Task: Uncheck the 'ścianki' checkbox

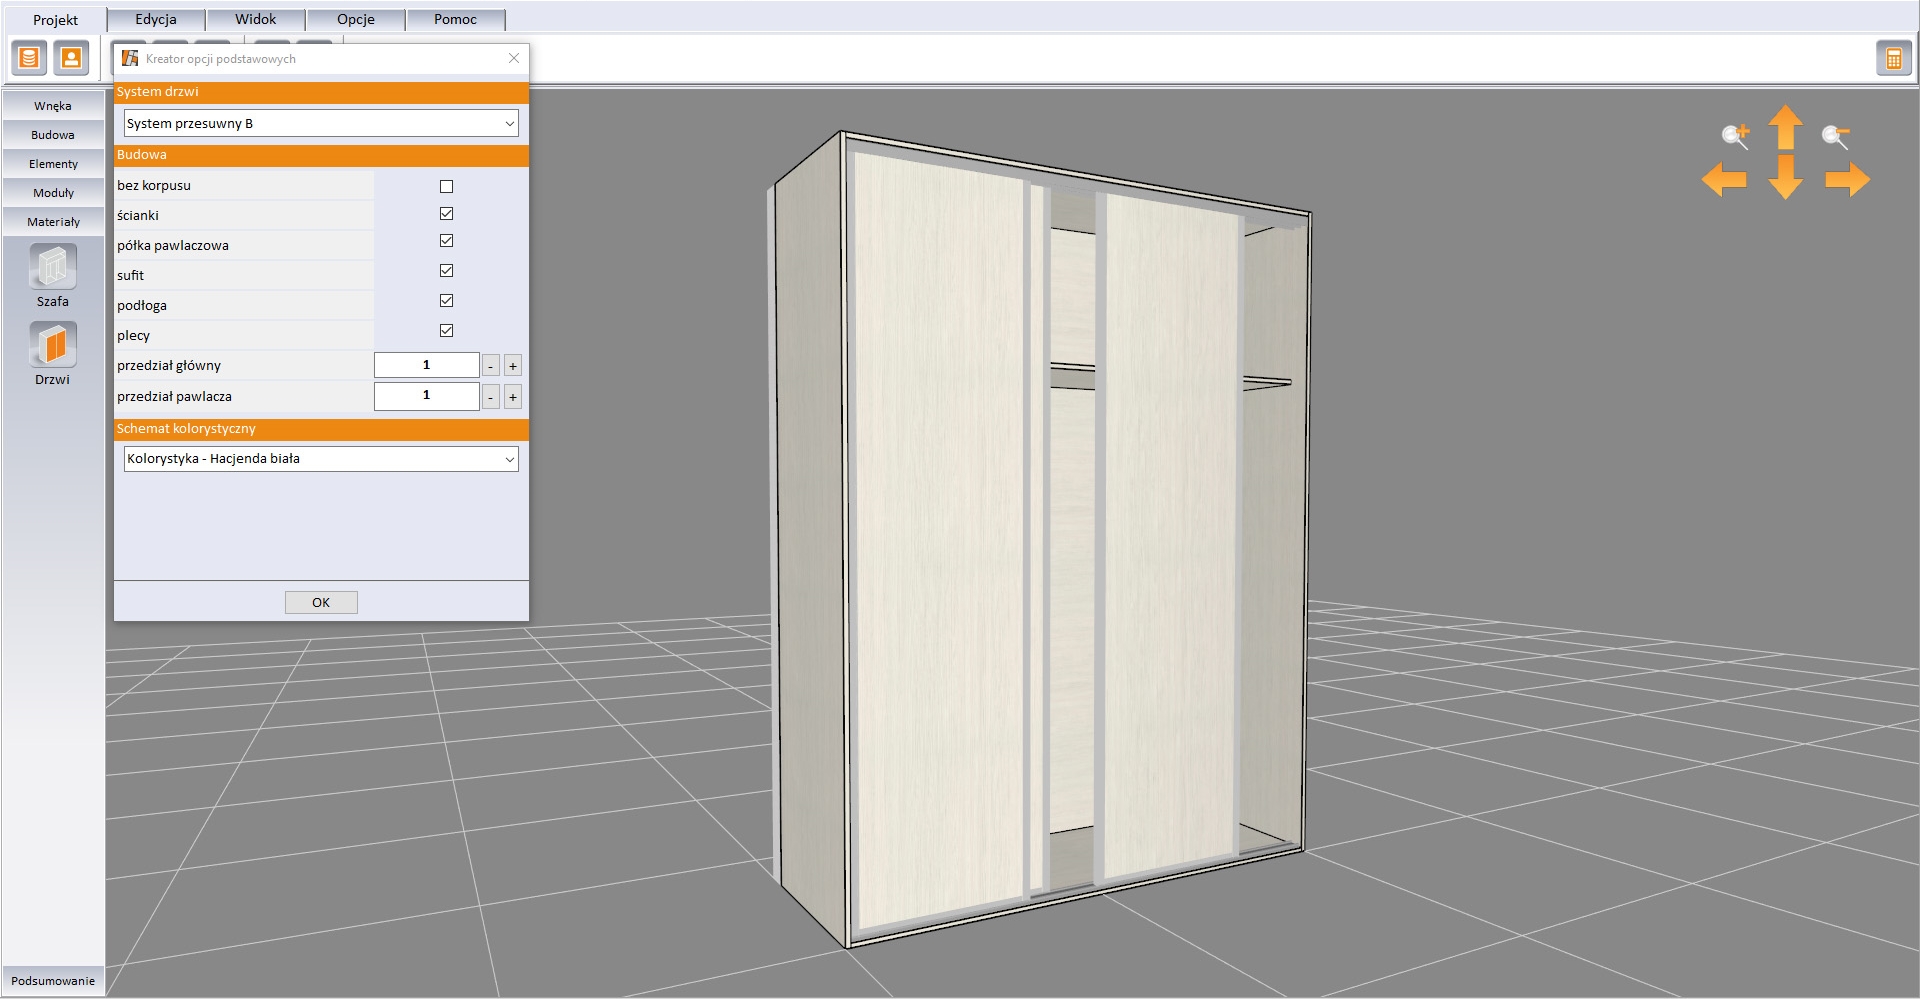Action: coord(446,214)
